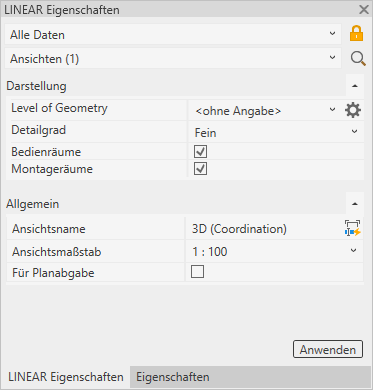The image size is (373, 390).
Task: Open the Alle Daten dropdown
Action: point(173,34)
